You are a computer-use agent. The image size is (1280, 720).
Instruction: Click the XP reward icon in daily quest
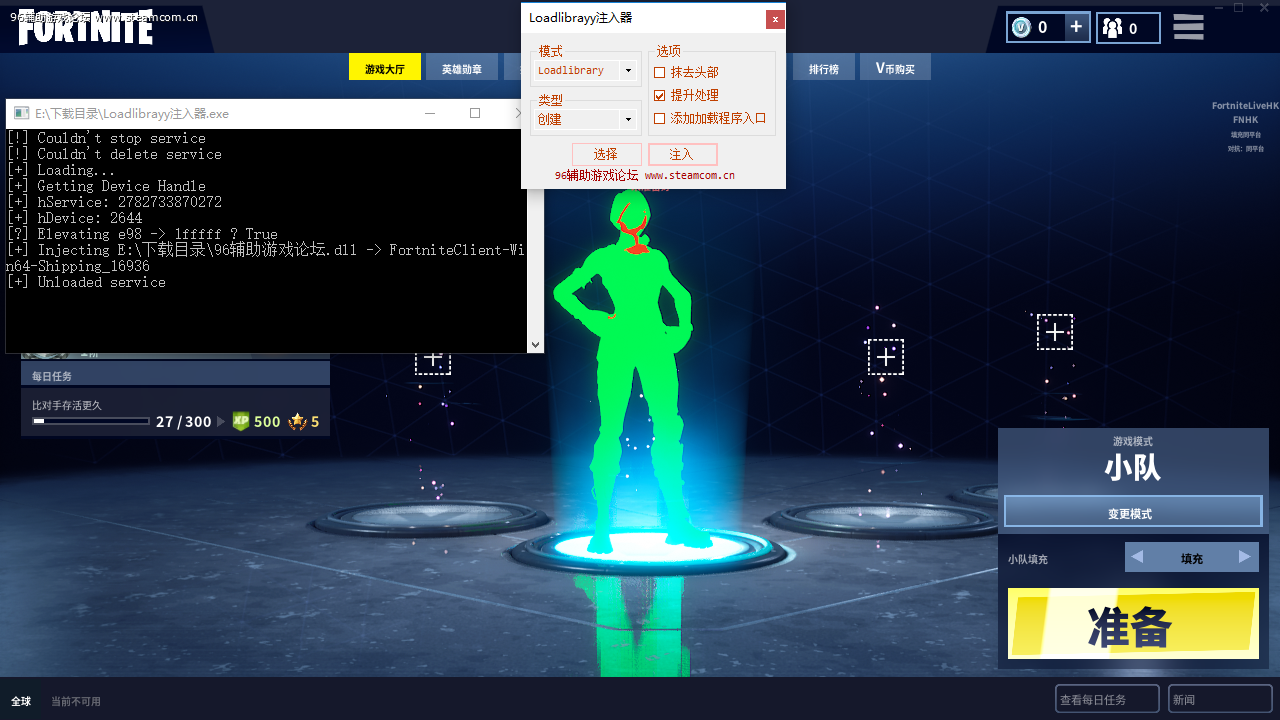(241, 421)
